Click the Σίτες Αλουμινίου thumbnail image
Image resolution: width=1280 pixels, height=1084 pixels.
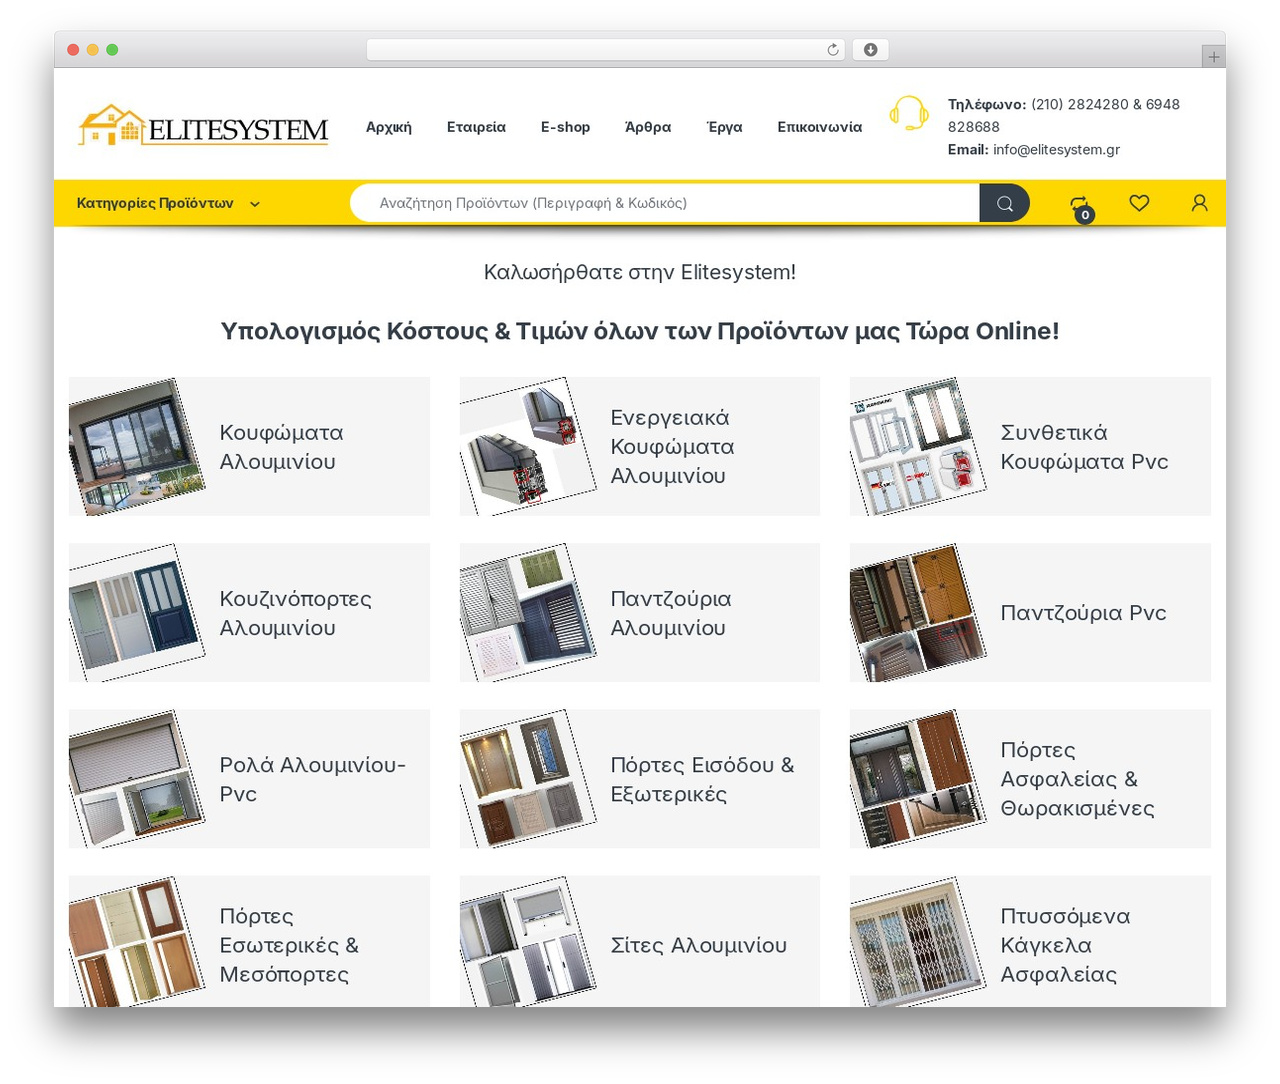point(528,941)
